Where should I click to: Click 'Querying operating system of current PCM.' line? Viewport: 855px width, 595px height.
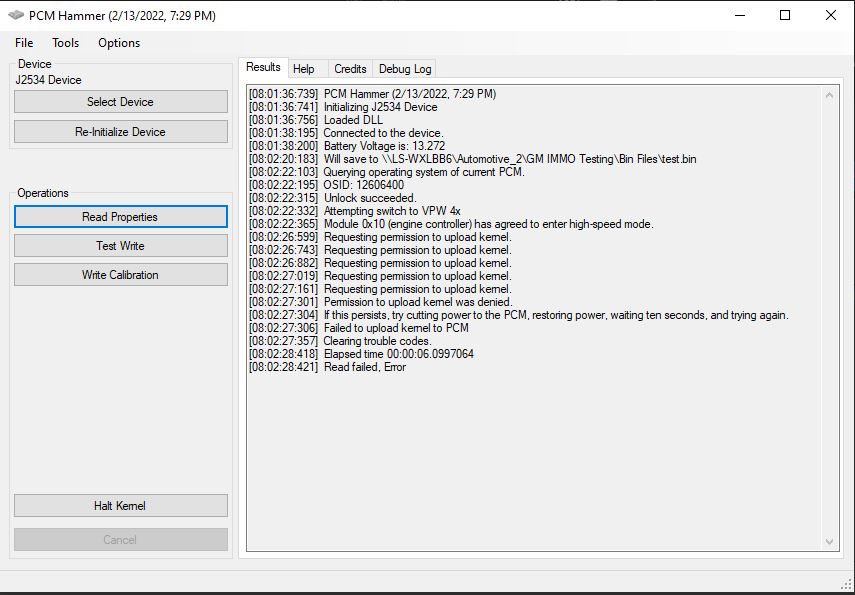[387, 172]
